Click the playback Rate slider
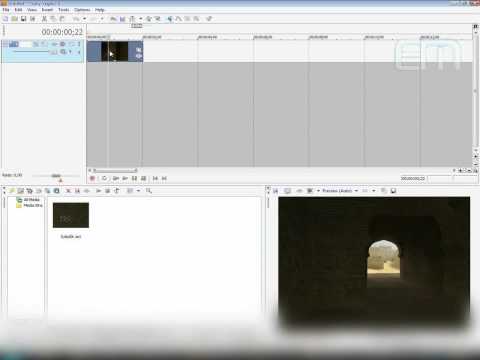Viewport: 480px width, 360px height. pyautogui.click(x=56, y=176)
